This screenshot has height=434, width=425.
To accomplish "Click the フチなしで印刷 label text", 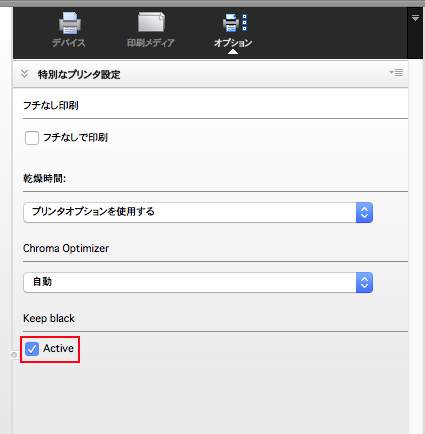I will pos(75,138).
